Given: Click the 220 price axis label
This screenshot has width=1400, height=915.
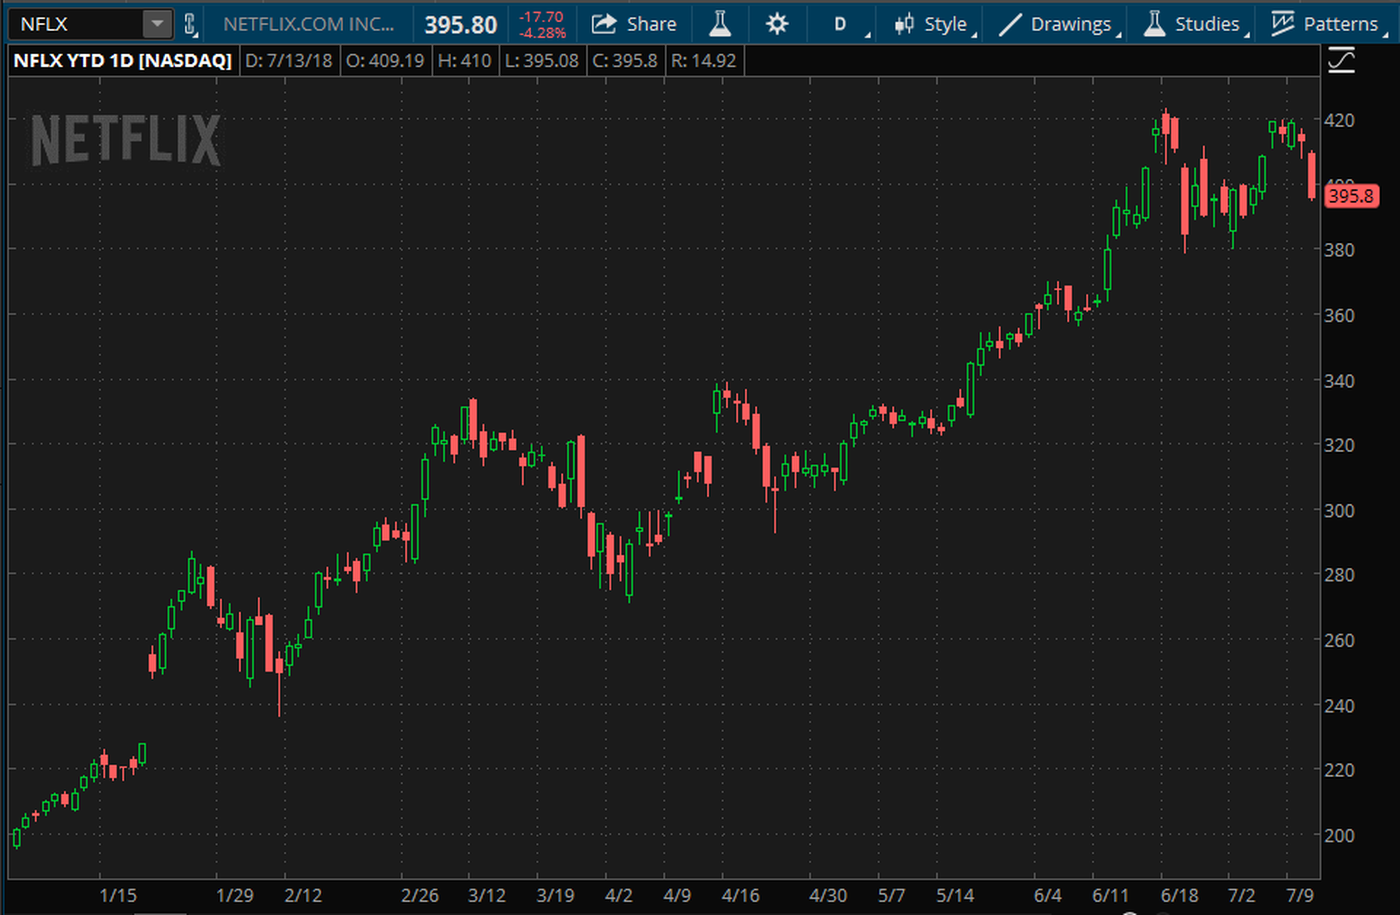Looking at the screenshot, I should pos(1339,770).
